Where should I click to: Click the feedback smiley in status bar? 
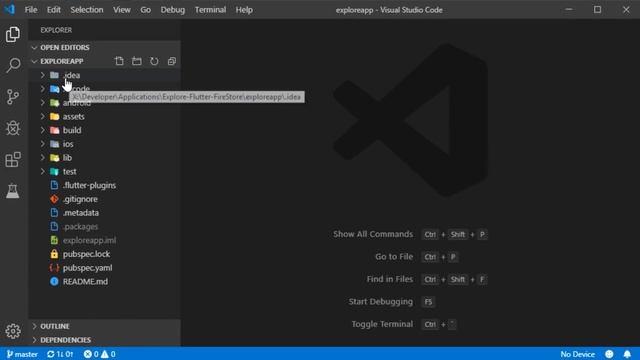[609, 354]
